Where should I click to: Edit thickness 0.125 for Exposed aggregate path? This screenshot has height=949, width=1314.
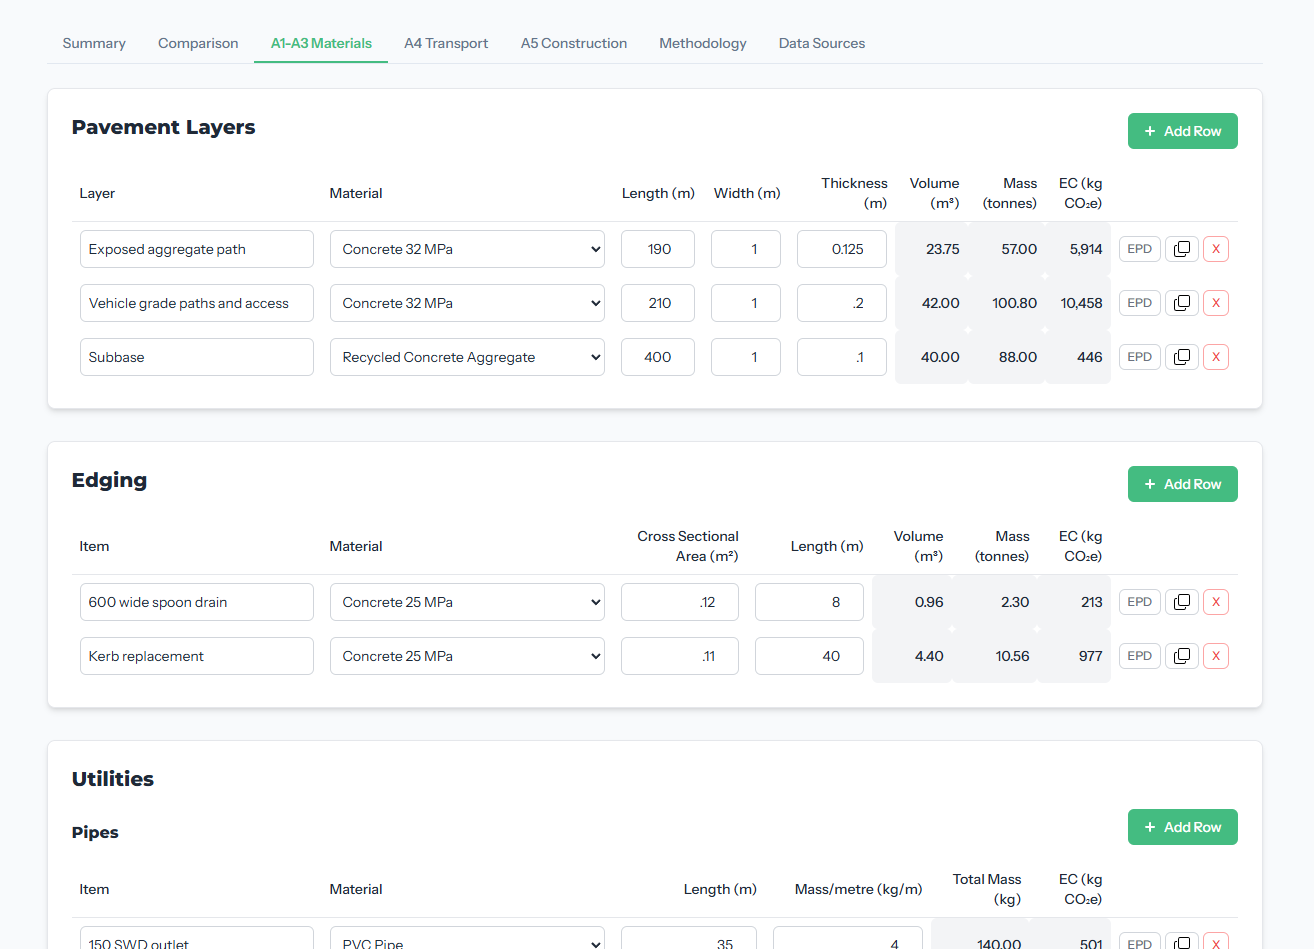842,249
